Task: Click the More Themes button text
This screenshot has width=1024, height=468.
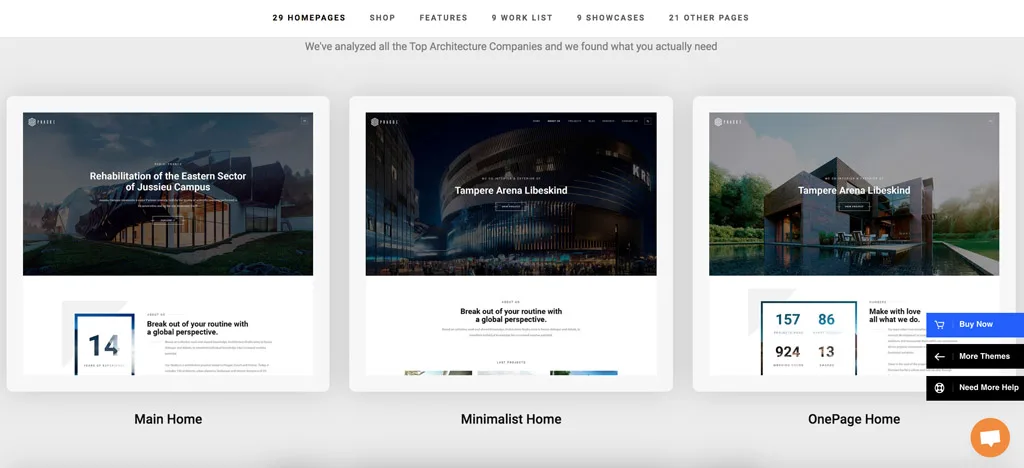Action: point(984,357)
